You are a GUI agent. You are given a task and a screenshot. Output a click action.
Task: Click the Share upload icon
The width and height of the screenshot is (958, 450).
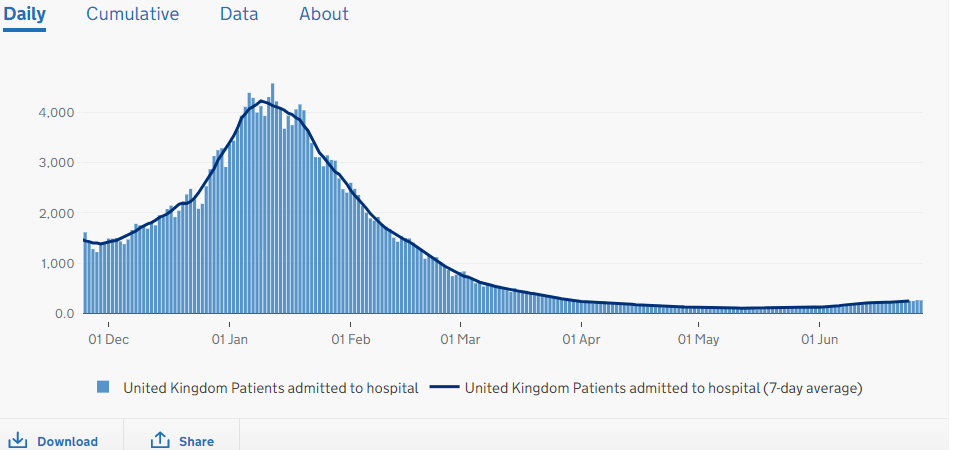coord(160,440)
